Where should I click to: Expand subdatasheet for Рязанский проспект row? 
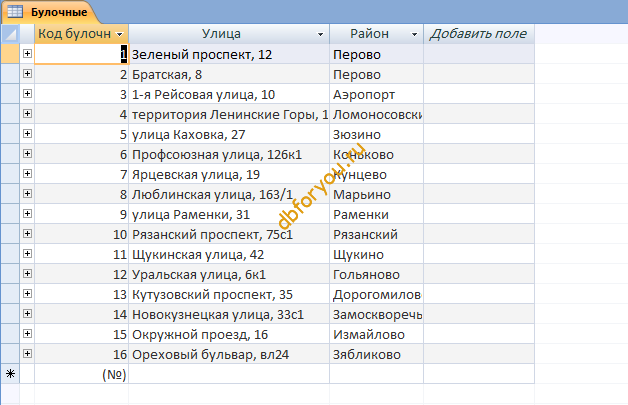(x=27, y=234)
